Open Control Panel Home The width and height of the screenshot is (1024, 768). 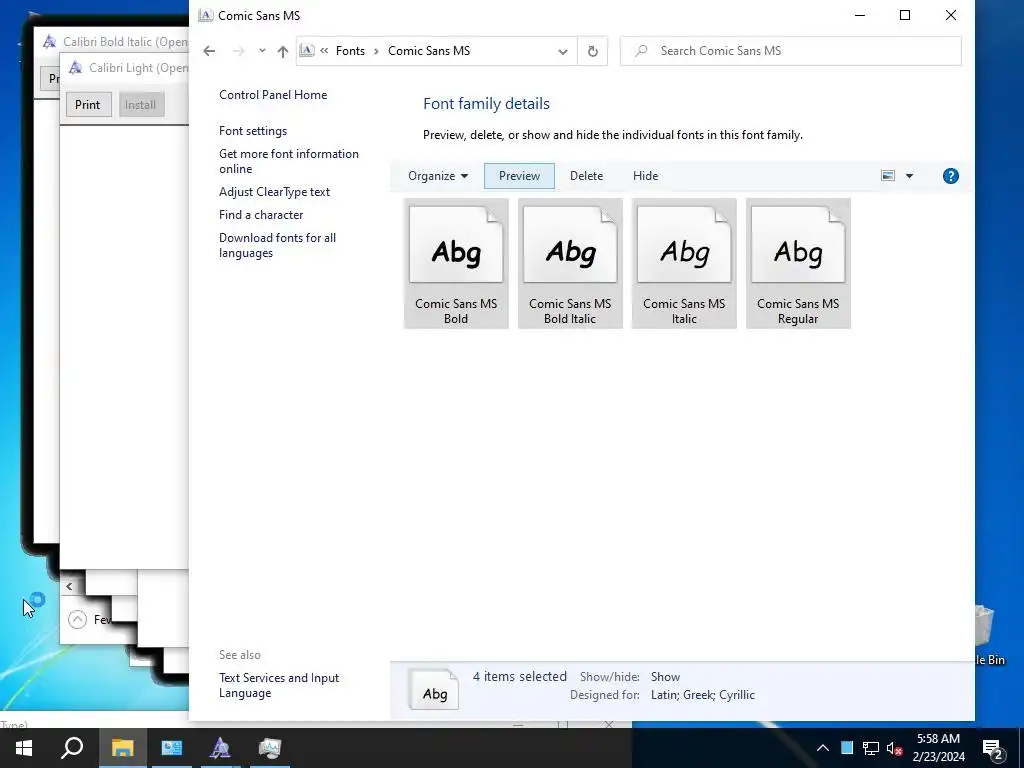click(x=273, y=95)
